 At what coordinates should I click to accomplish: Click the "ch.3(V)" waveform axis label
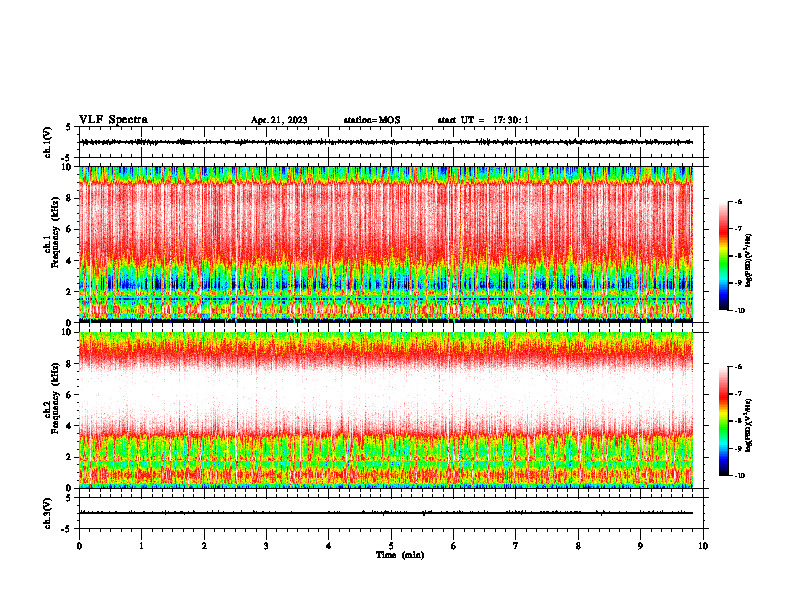48,513
